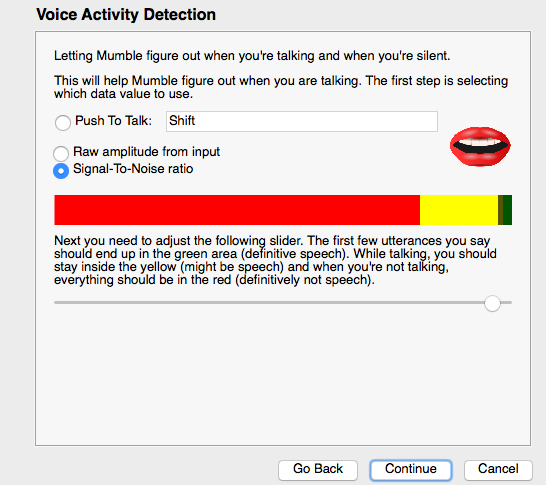Click the Push To Talk shortcut field showing Shift
The image size is (546, 485).
pyautogui.click(x=302, y=121)
